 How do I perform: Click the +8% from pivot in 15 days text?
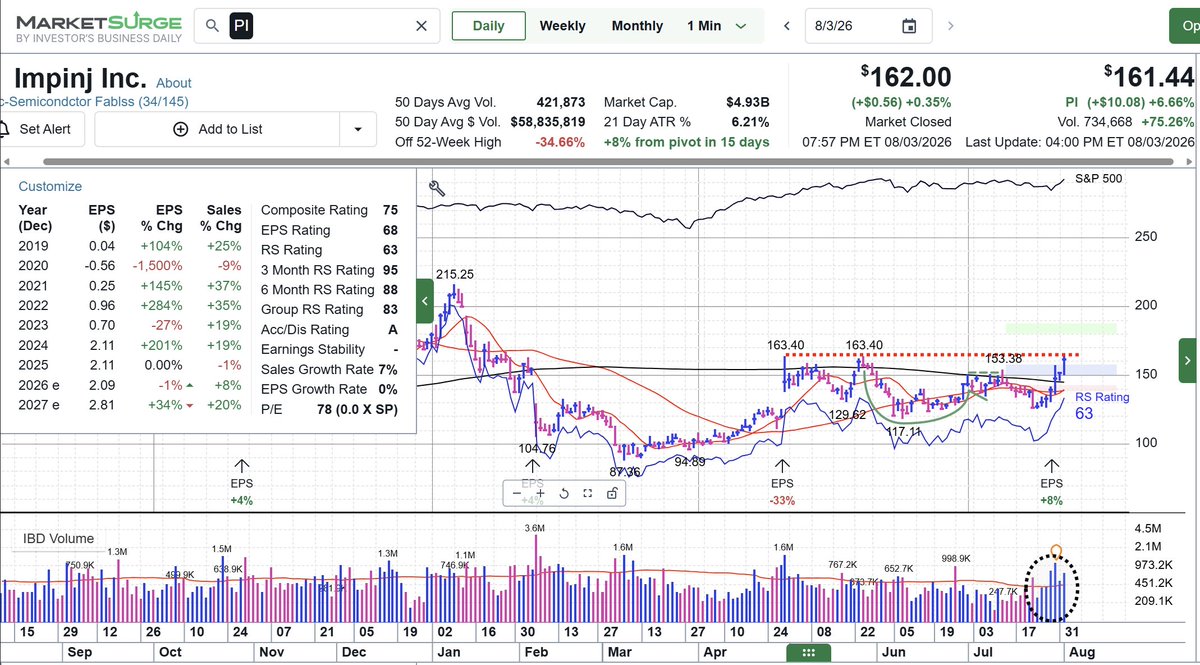pyautogui.click(x=686, y=142)
